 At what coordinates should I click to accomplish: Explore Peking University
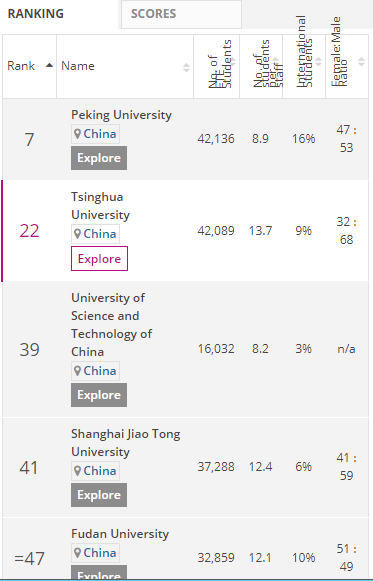point(99,158)
